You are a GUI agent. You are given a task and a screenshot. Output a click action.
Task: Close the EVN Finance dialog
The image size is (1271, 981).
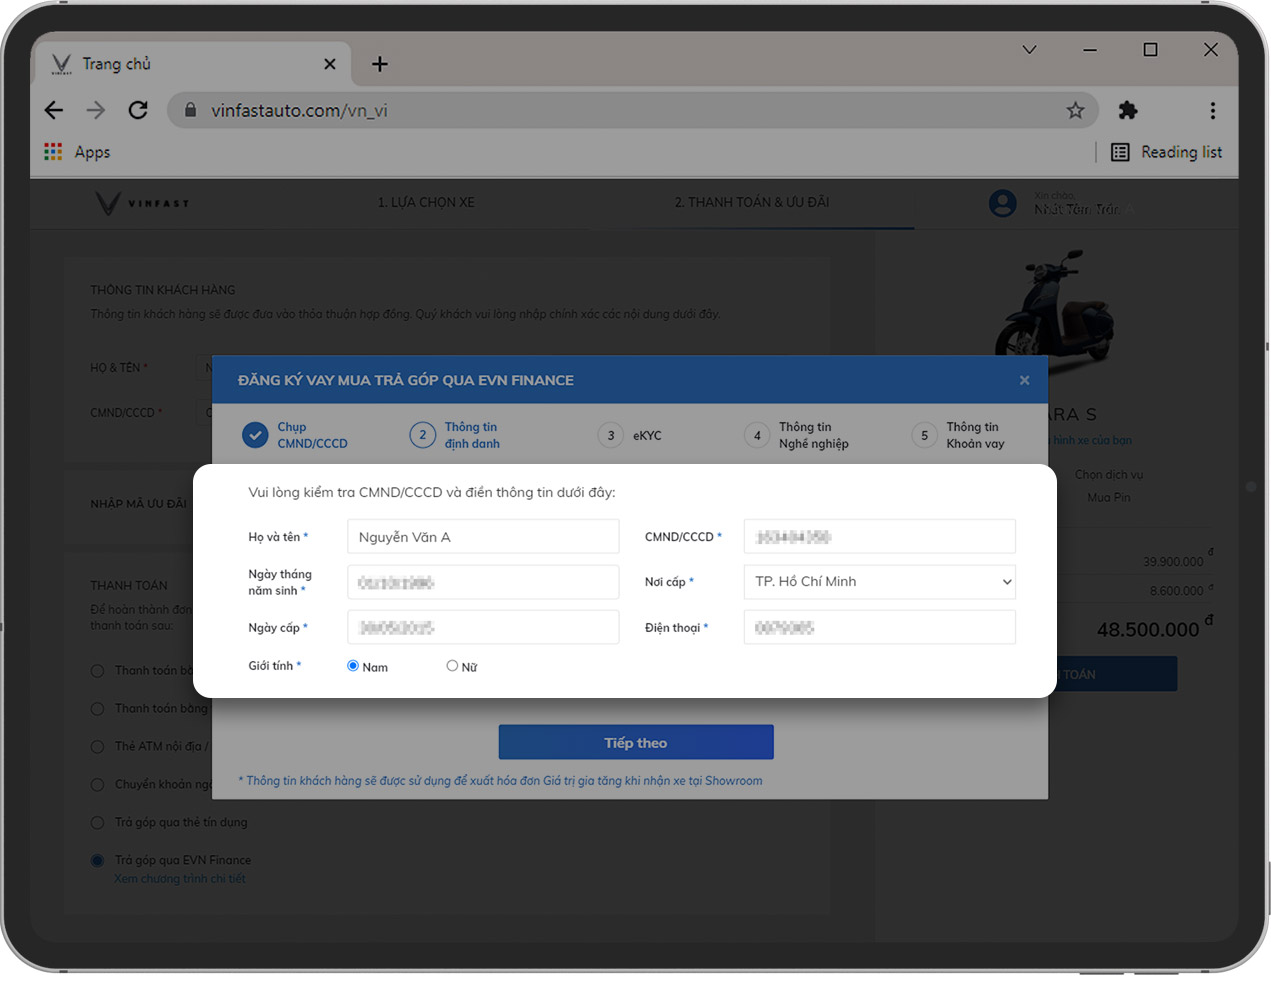[1024, 380]
